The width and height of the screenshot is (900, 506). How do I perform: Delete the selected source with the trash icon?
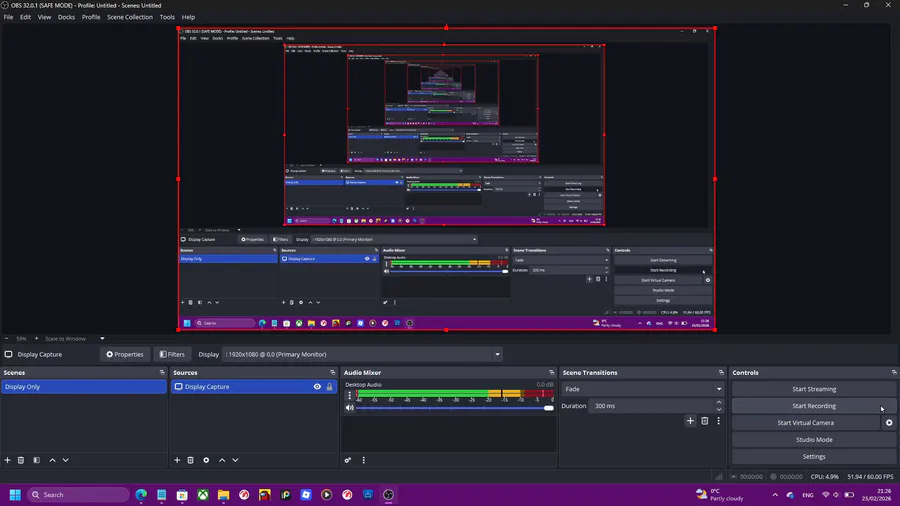(x=191, y=460)
